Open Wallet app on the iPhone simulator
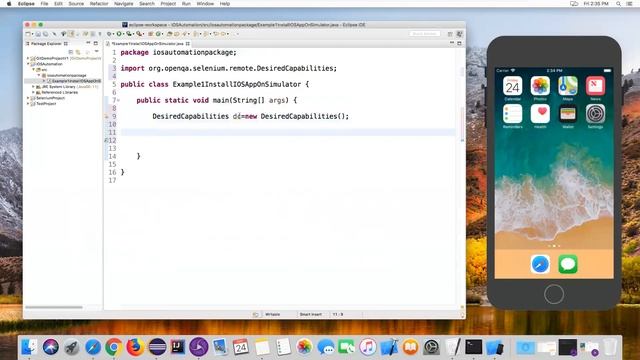This screenshot has width=640, height=360. point(568,114)
